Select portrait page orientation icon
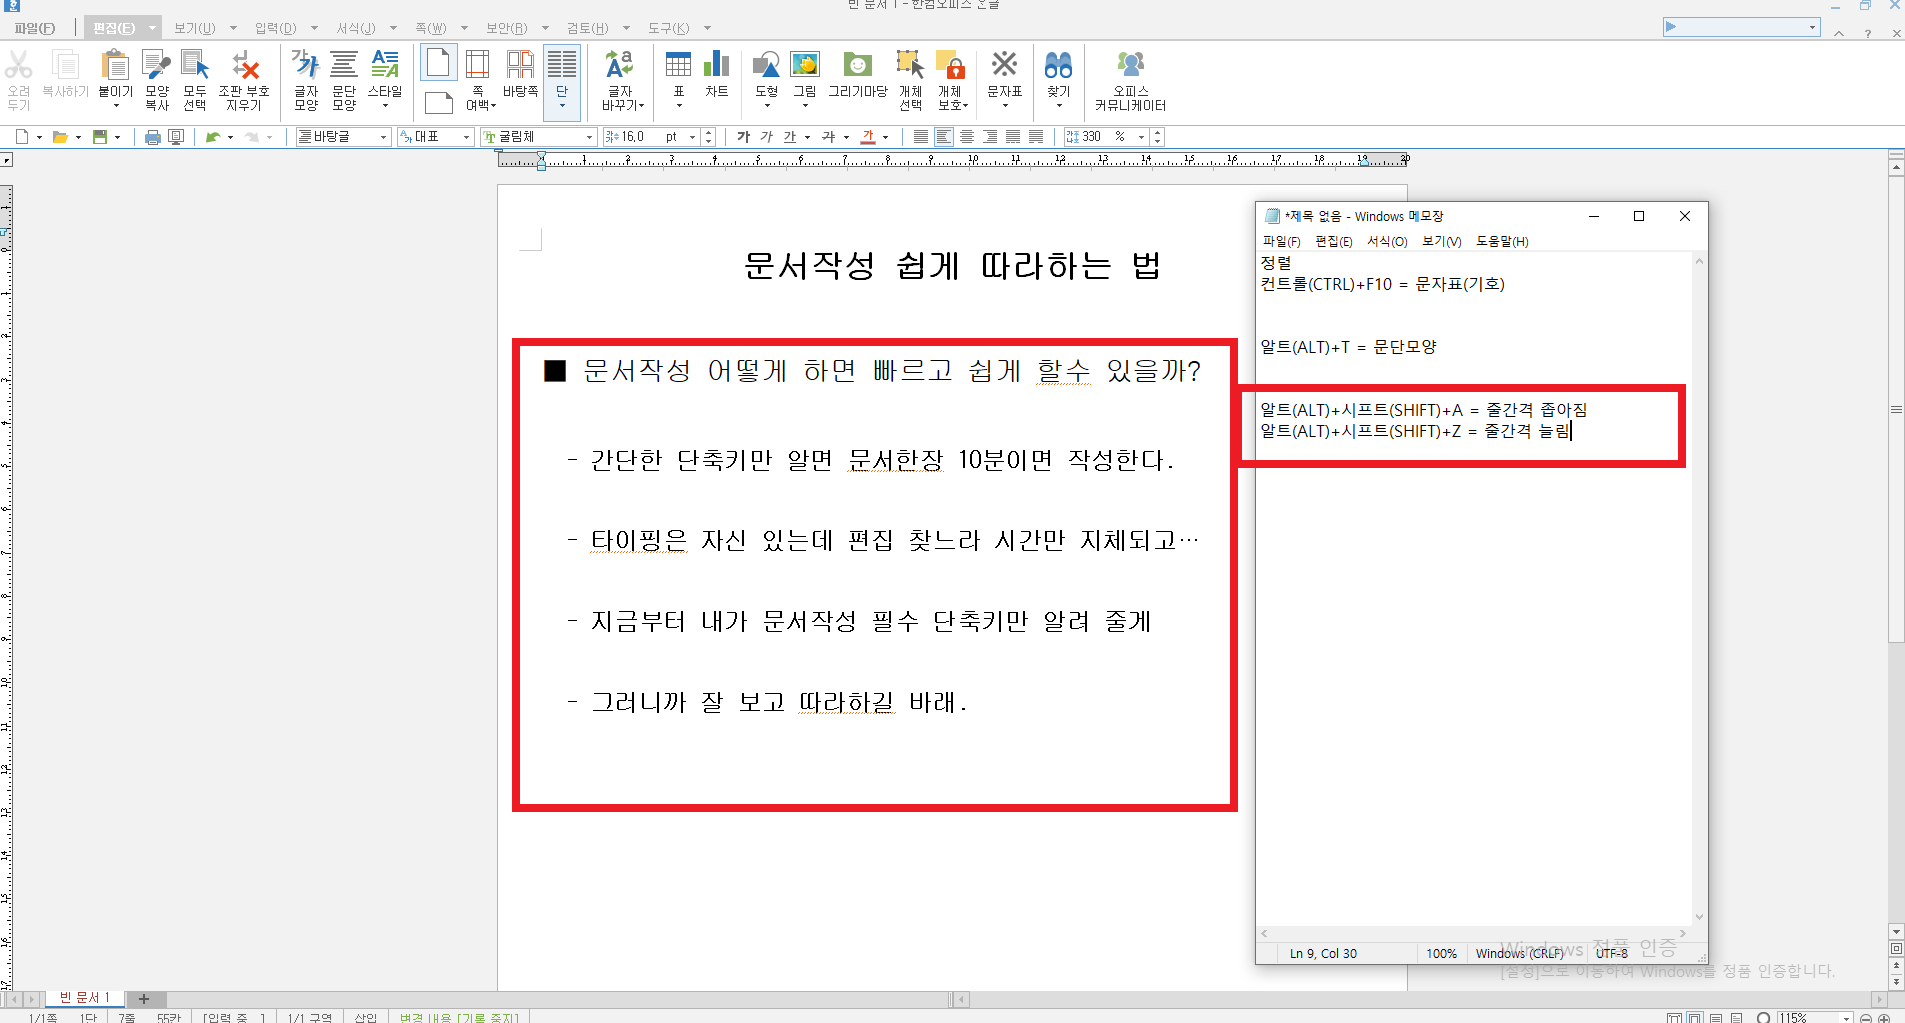The width and height of the screenshot is (1905, 1023). [x=438, y=63]
